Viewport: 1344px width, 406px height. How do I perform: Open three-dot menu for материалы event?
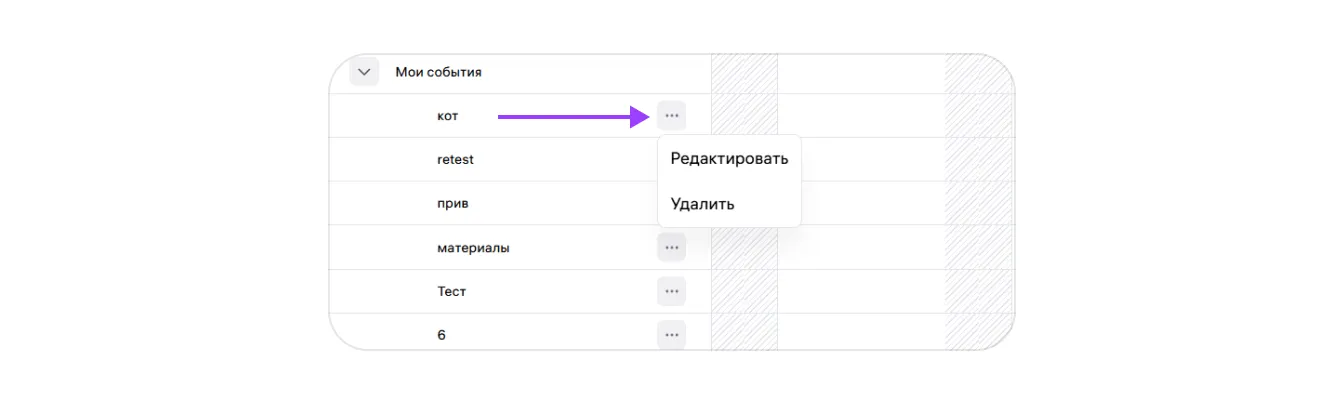[x=671, y=247]
